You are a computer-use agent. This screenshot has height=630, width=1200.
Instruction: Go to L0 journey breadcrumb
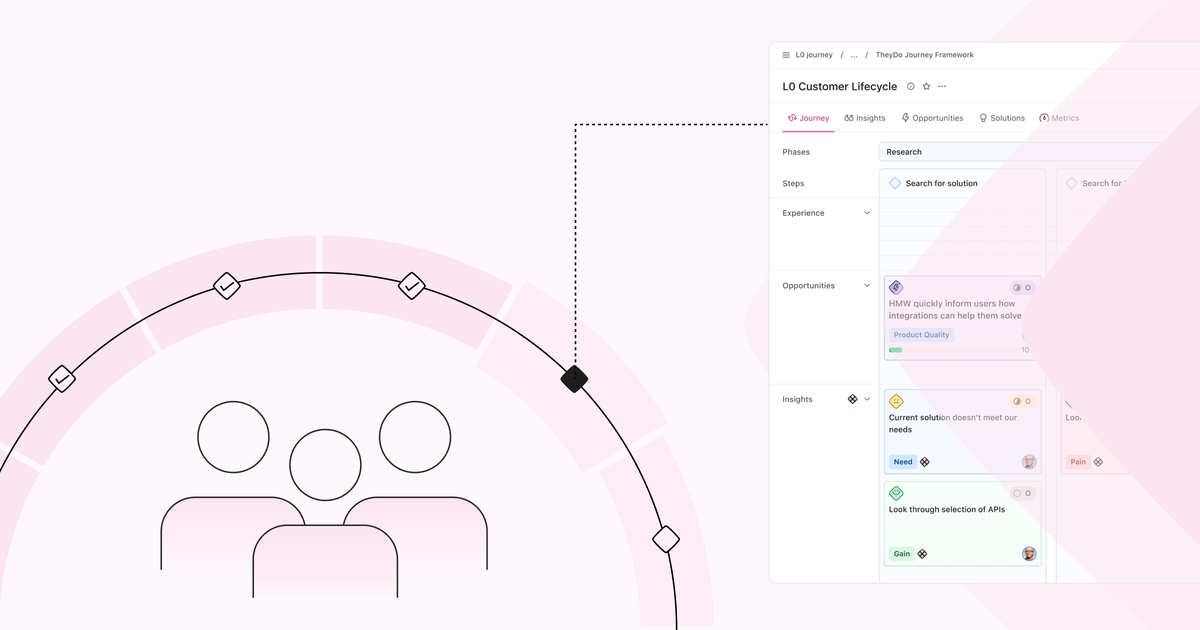click(x=814, y=55)
